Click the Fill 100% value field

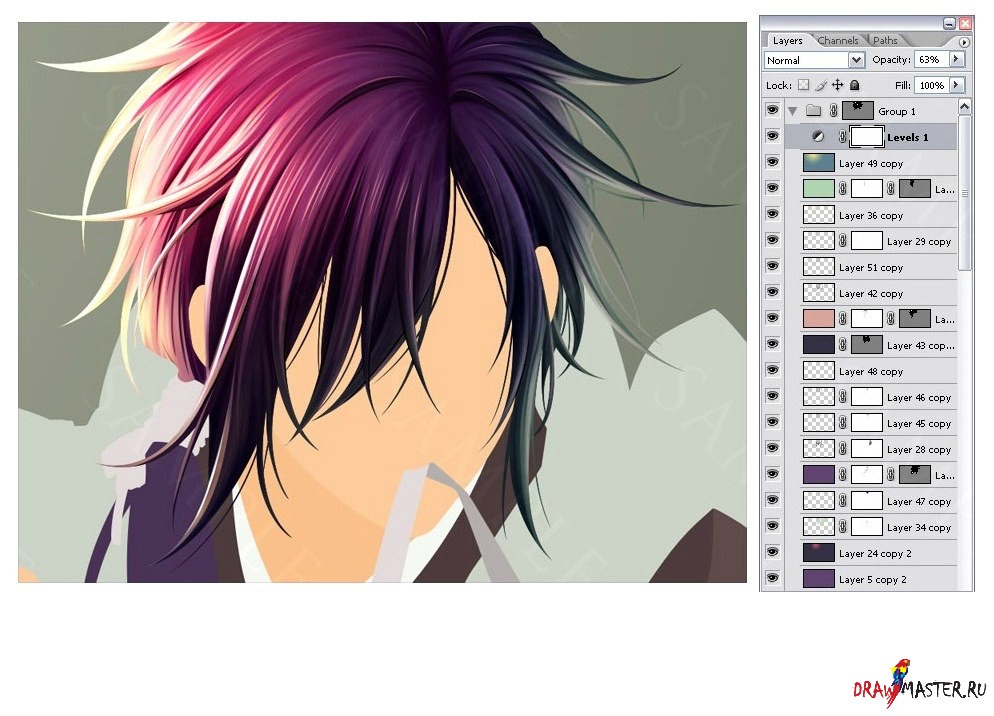(x=932, y=85)
